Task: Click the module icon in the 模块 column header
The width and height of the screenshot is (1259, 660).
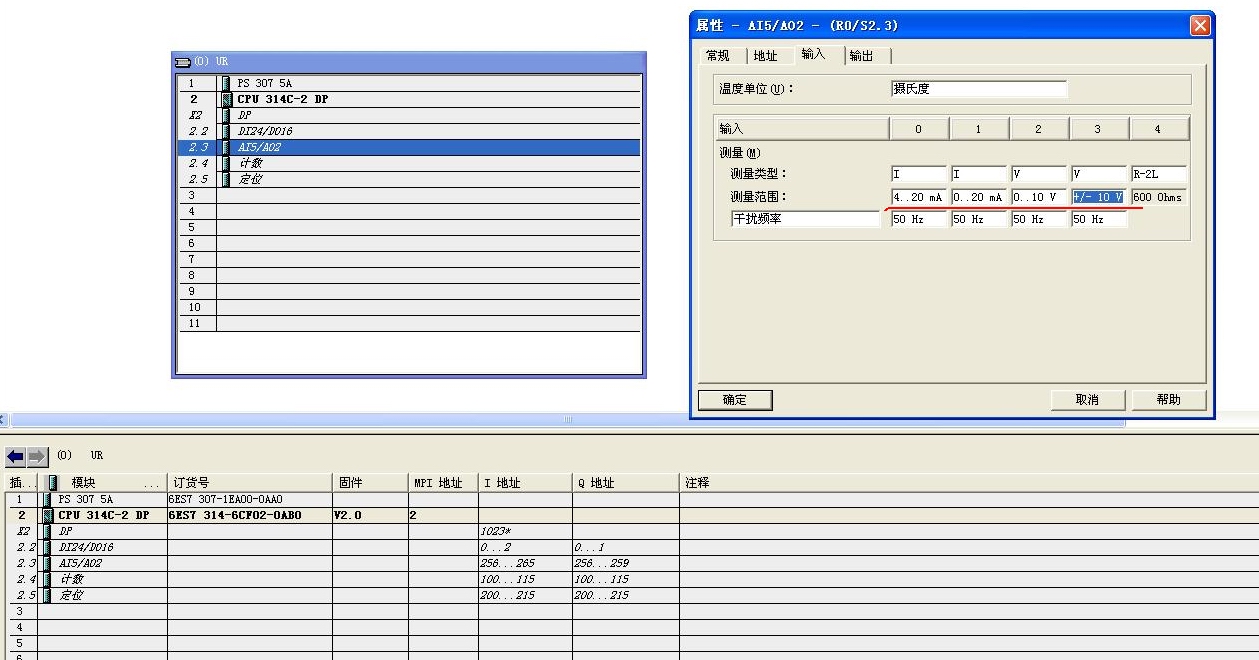Action: click(x=54, y=482)
